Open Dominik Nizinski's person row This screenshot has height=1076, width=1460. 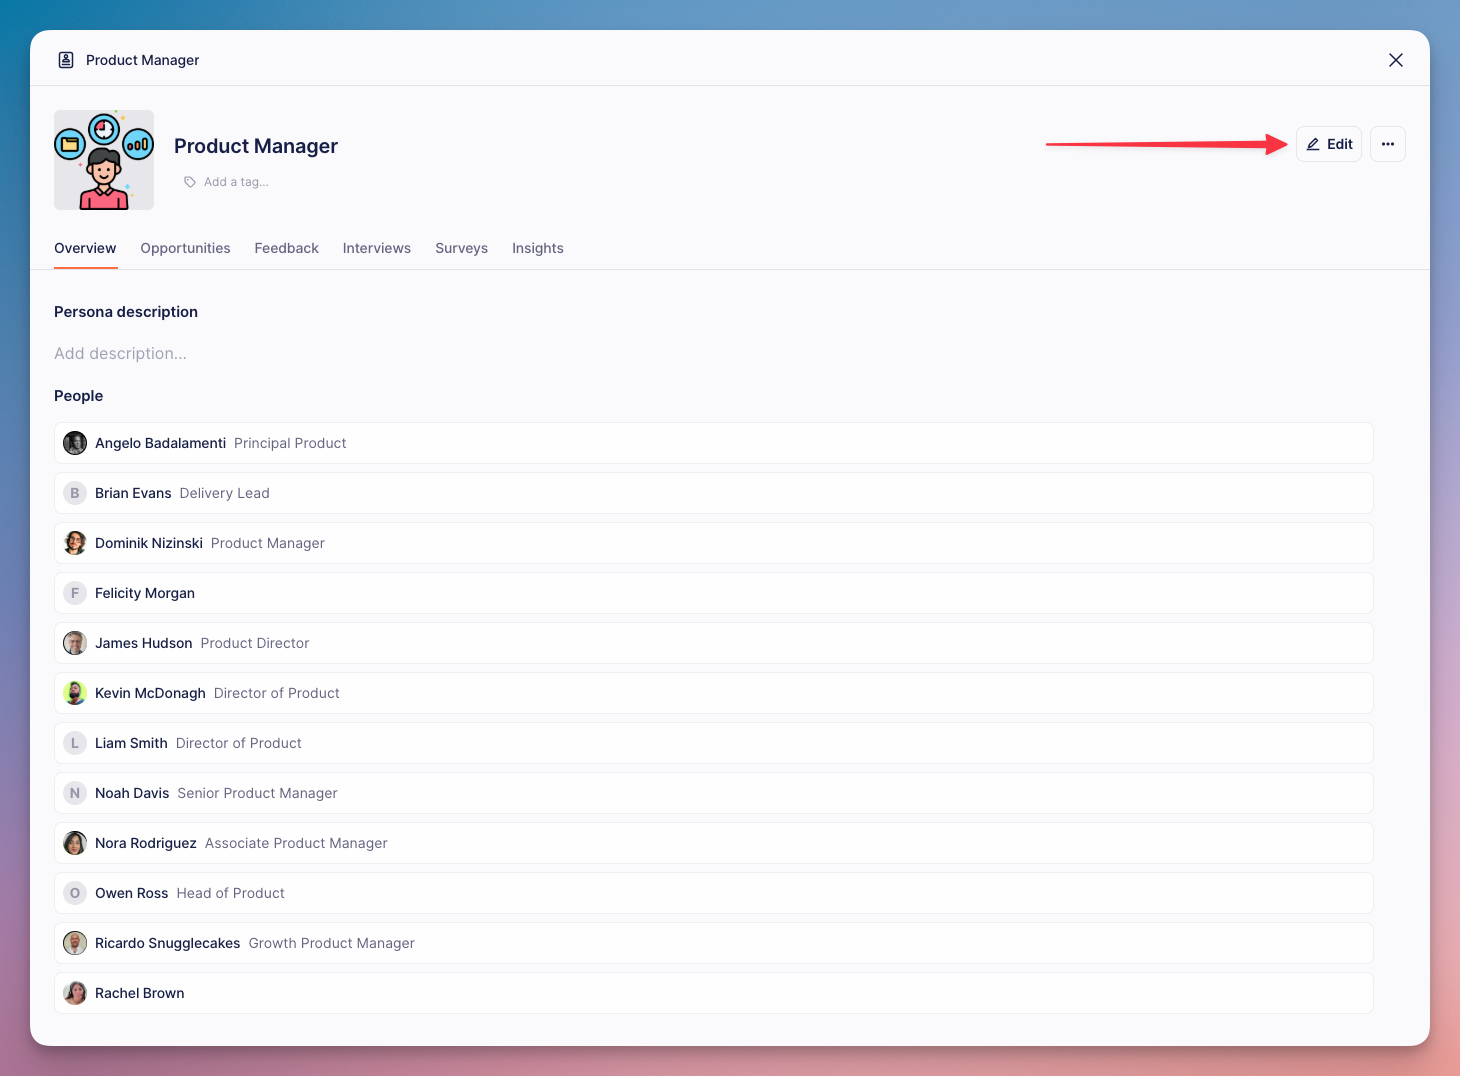(x=713, y=543)
